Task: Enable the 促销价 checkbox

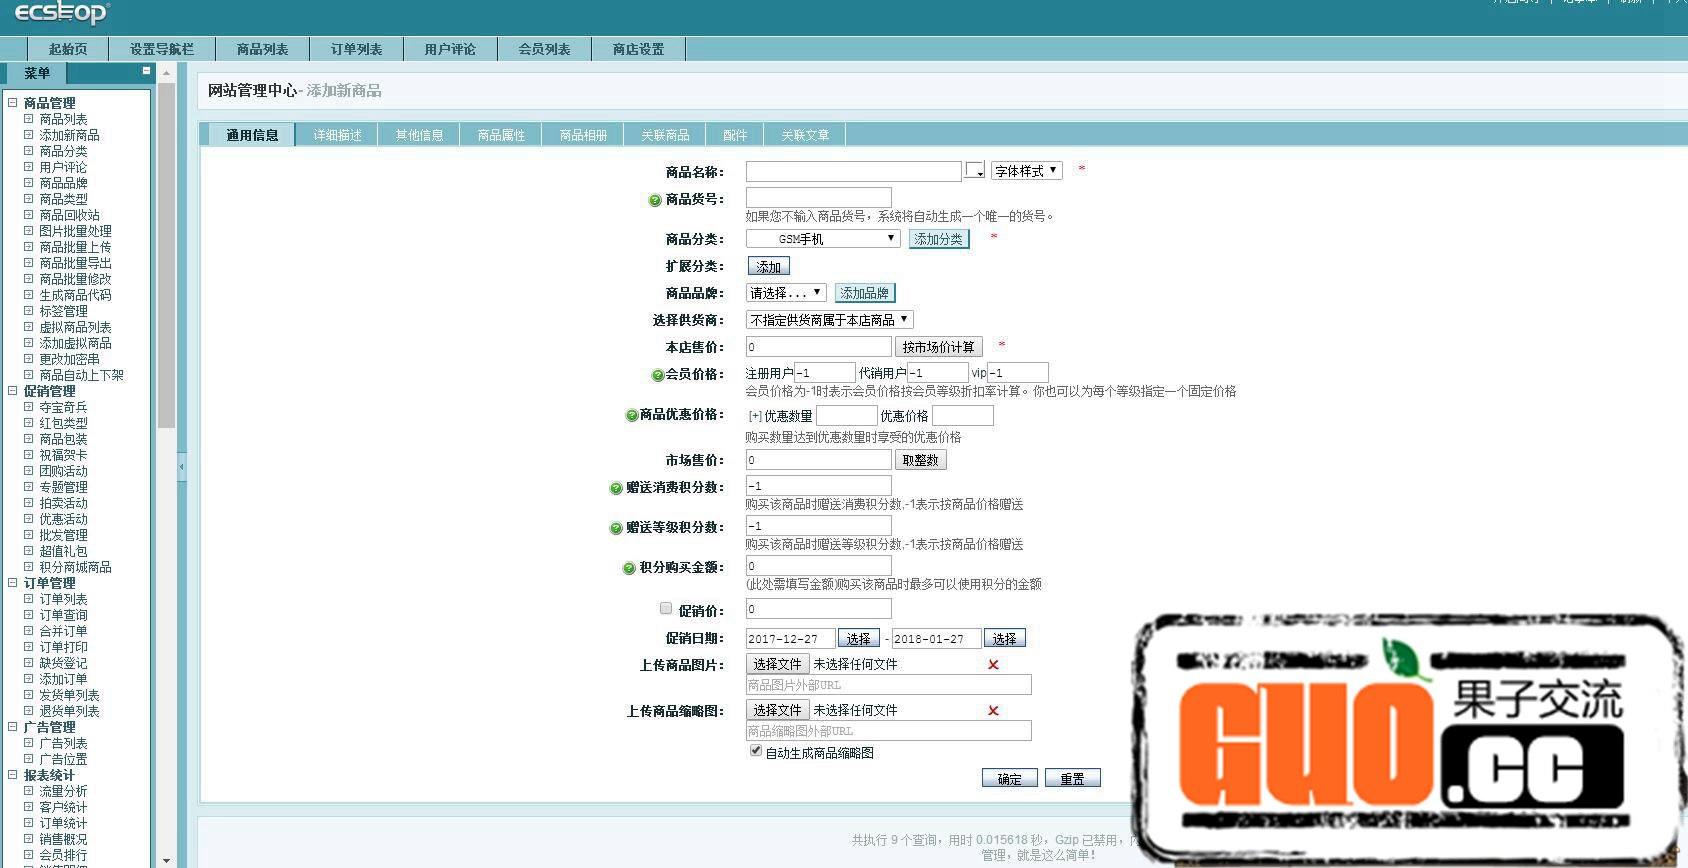Action: [x=666, y=609]
